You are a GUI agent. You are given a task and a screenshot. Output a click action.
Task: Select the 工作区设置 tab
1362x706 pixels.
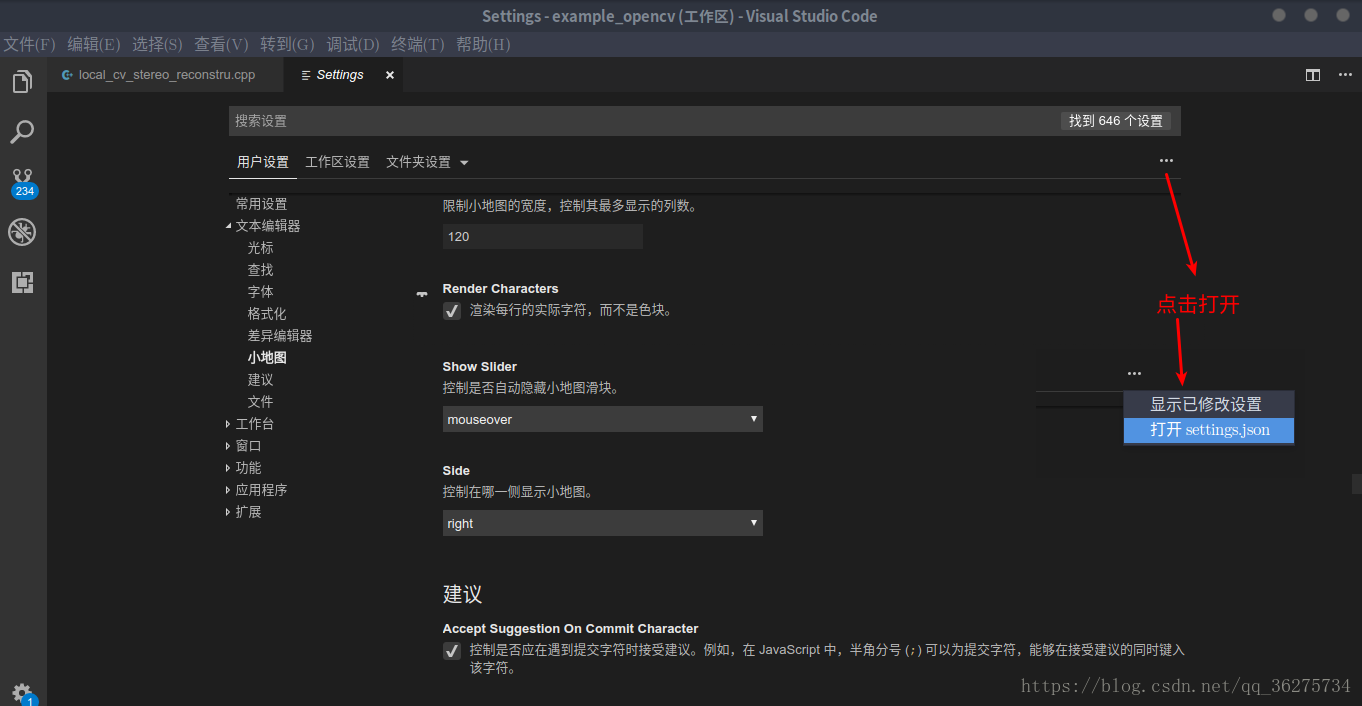point(337,162)
